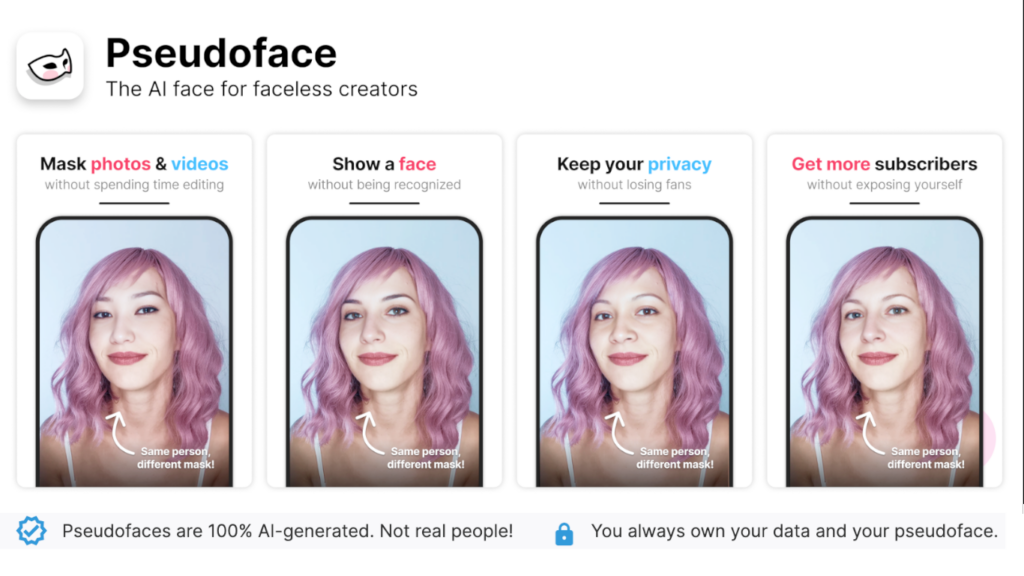This screenshot has height=576, width=1024.
Task: Click the '100% AI-generated' notice text
Action: point(287,532)
